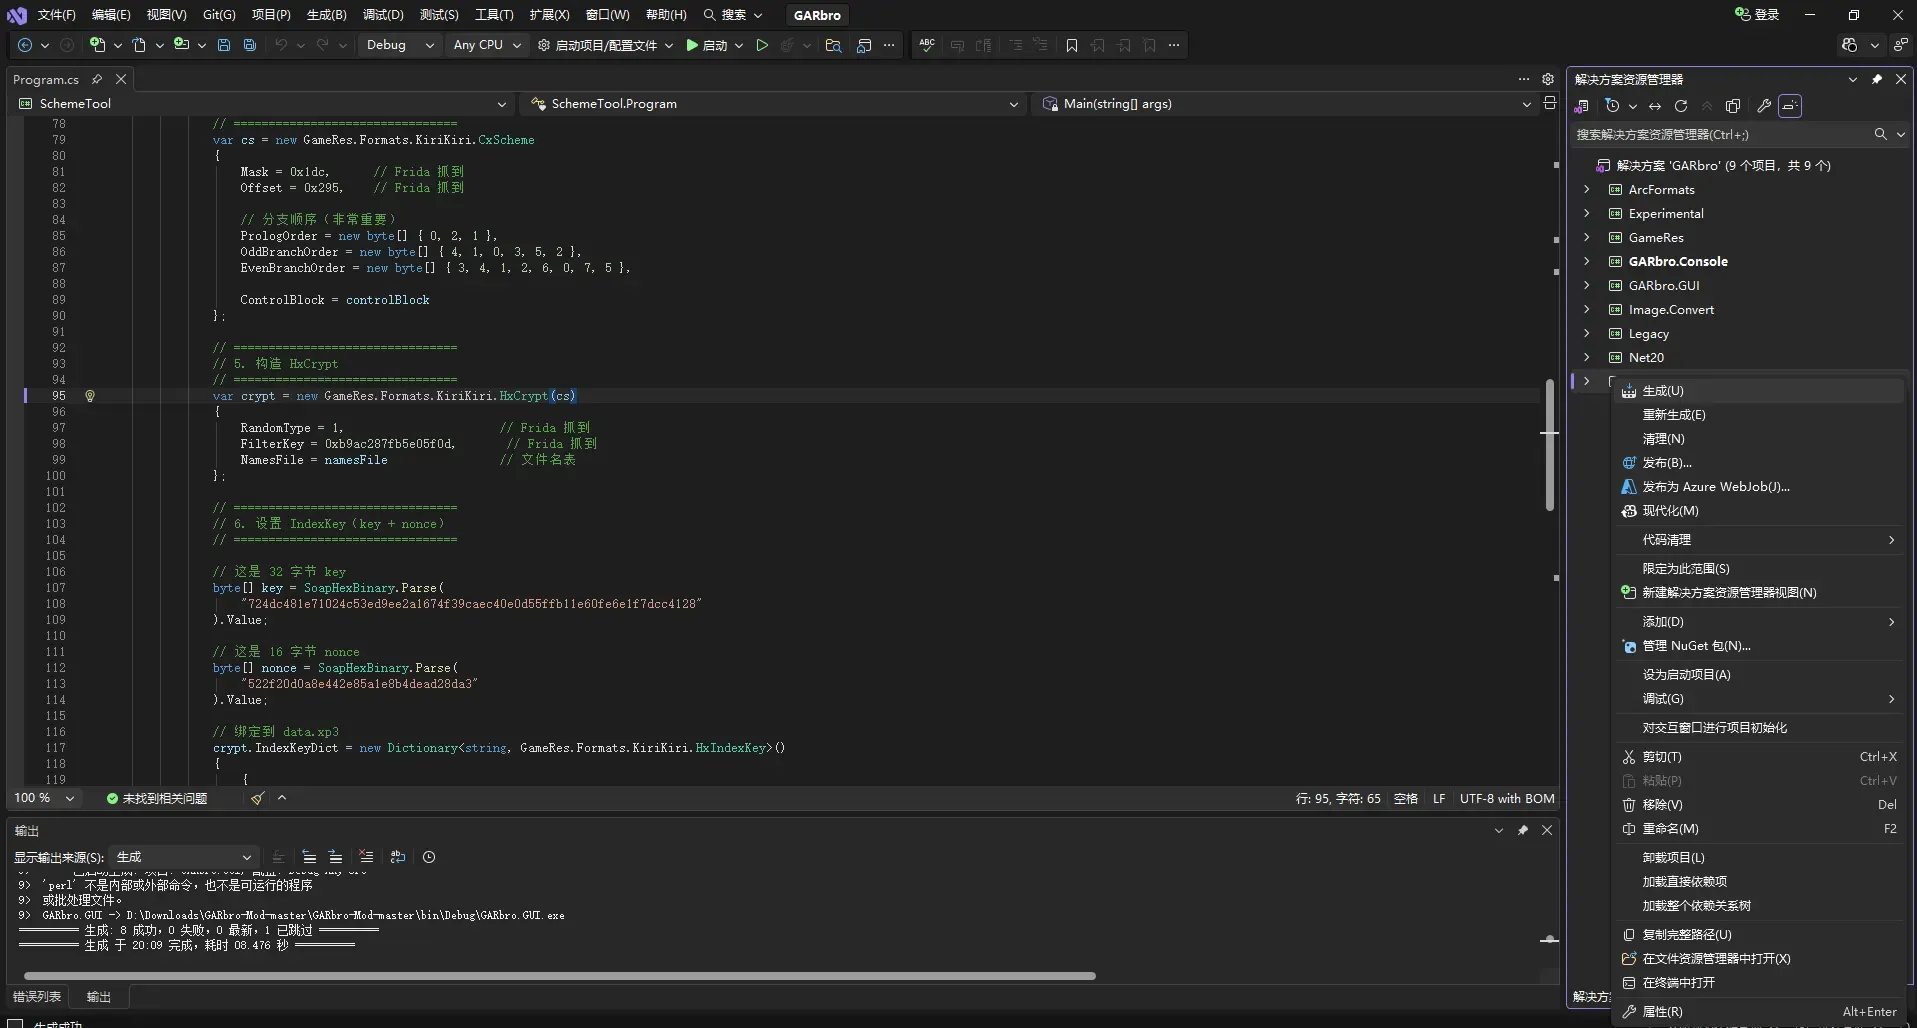The image size is (1917, 1028).
Task: Open the 文件(F) menu
Action: pyautogui.click(x=56, y=15)
